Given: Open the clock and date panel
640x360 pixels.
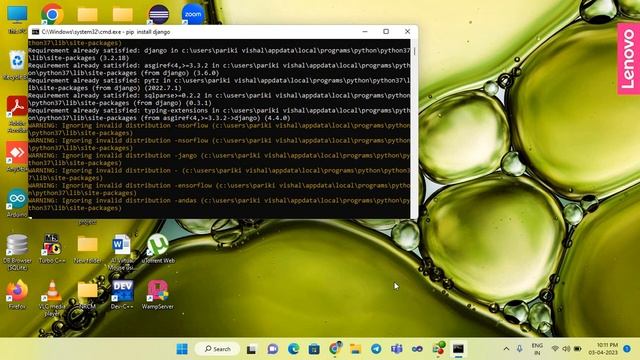Looking at the screenshot, I should pos(603,349).
